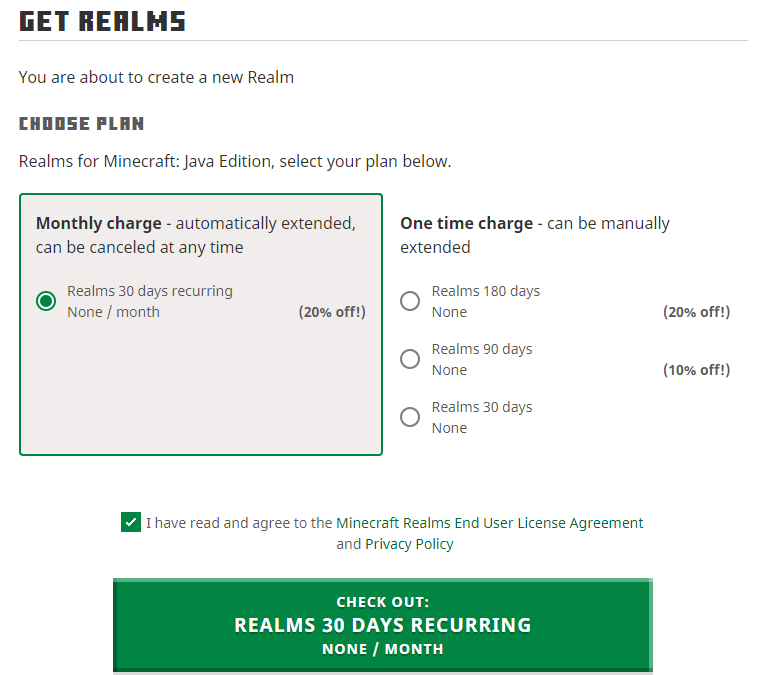
Task: Click the "One time charge" heading
Action: (x=466, y=223)
